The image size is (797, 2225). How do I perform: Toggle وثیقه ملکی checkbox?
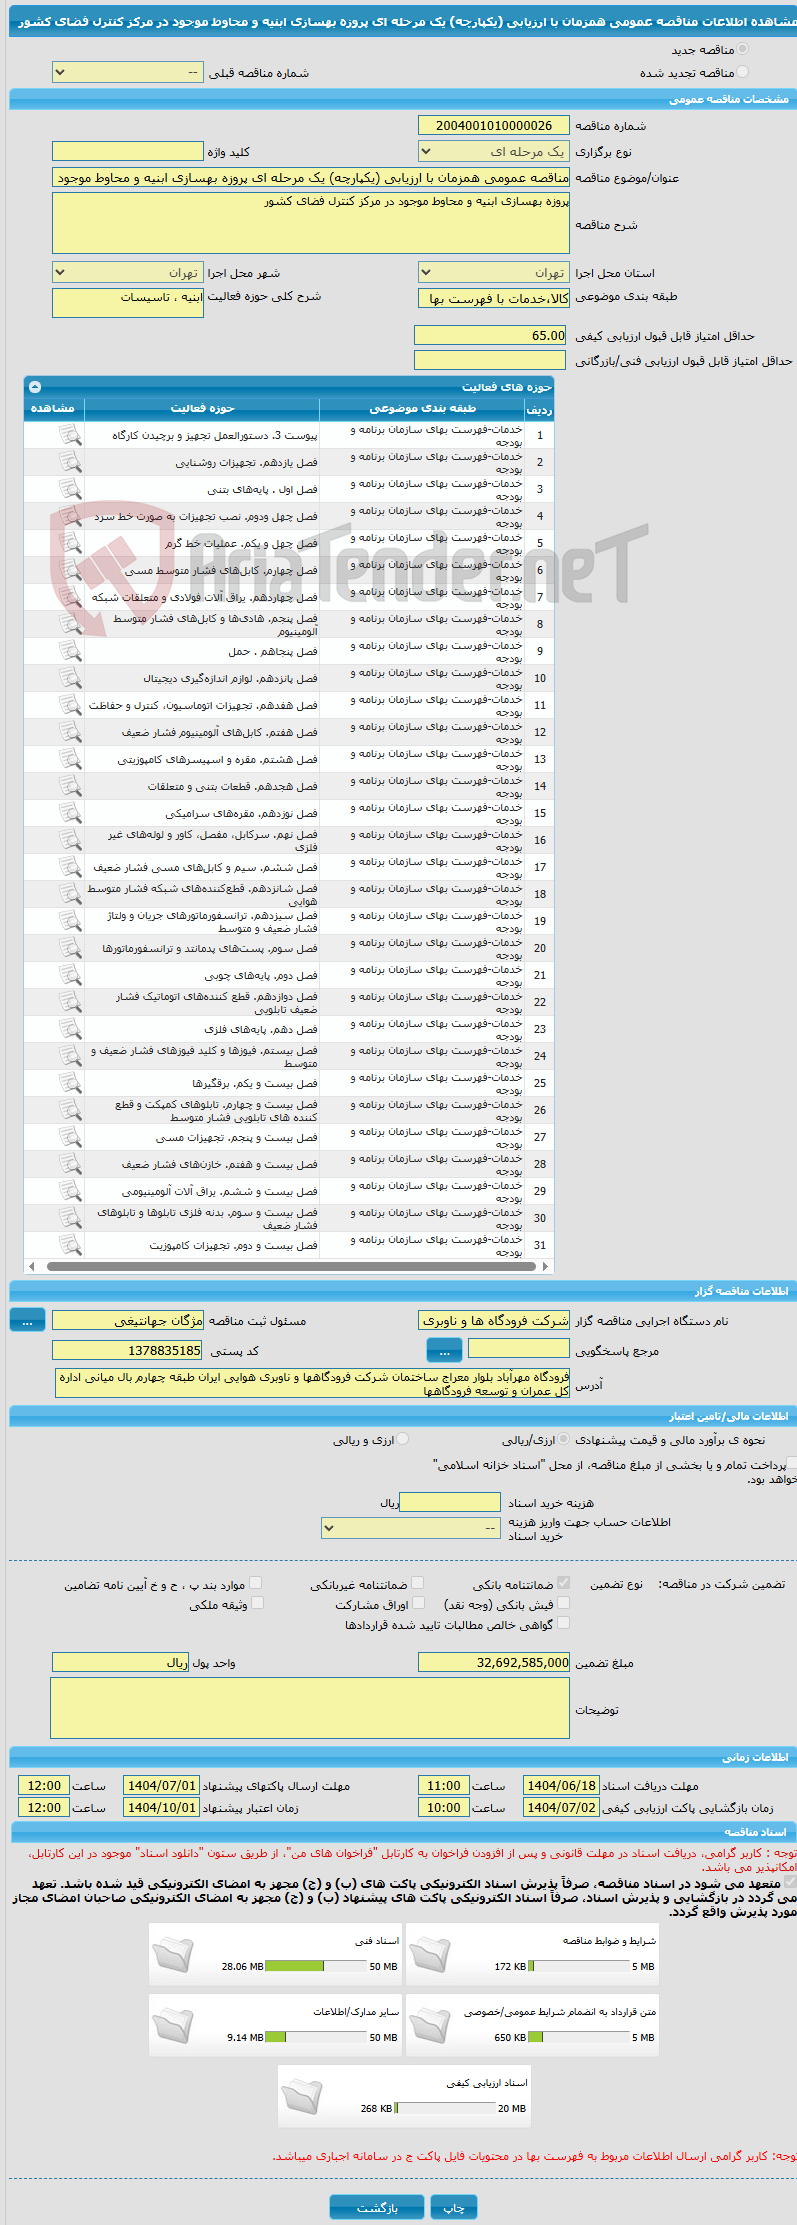click(x=256, y=1603)
